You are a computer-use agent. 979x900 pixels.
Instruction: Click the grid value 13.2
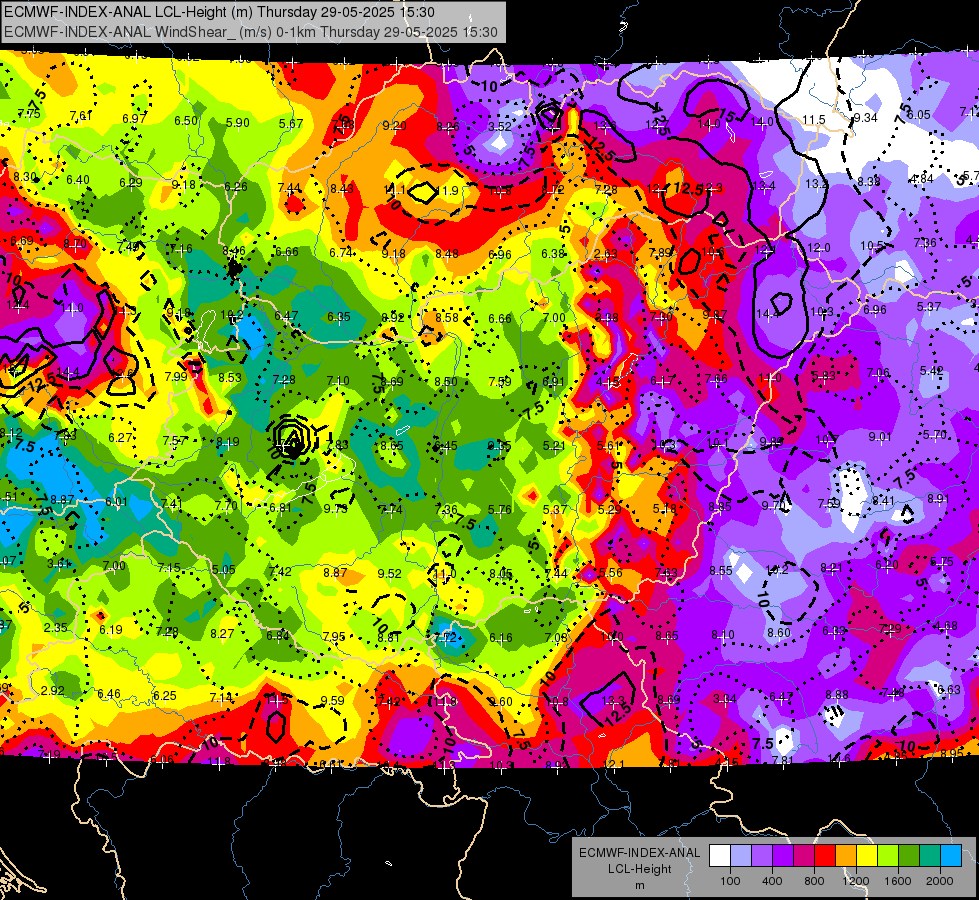pyautogui.click(x=816, y=184)
